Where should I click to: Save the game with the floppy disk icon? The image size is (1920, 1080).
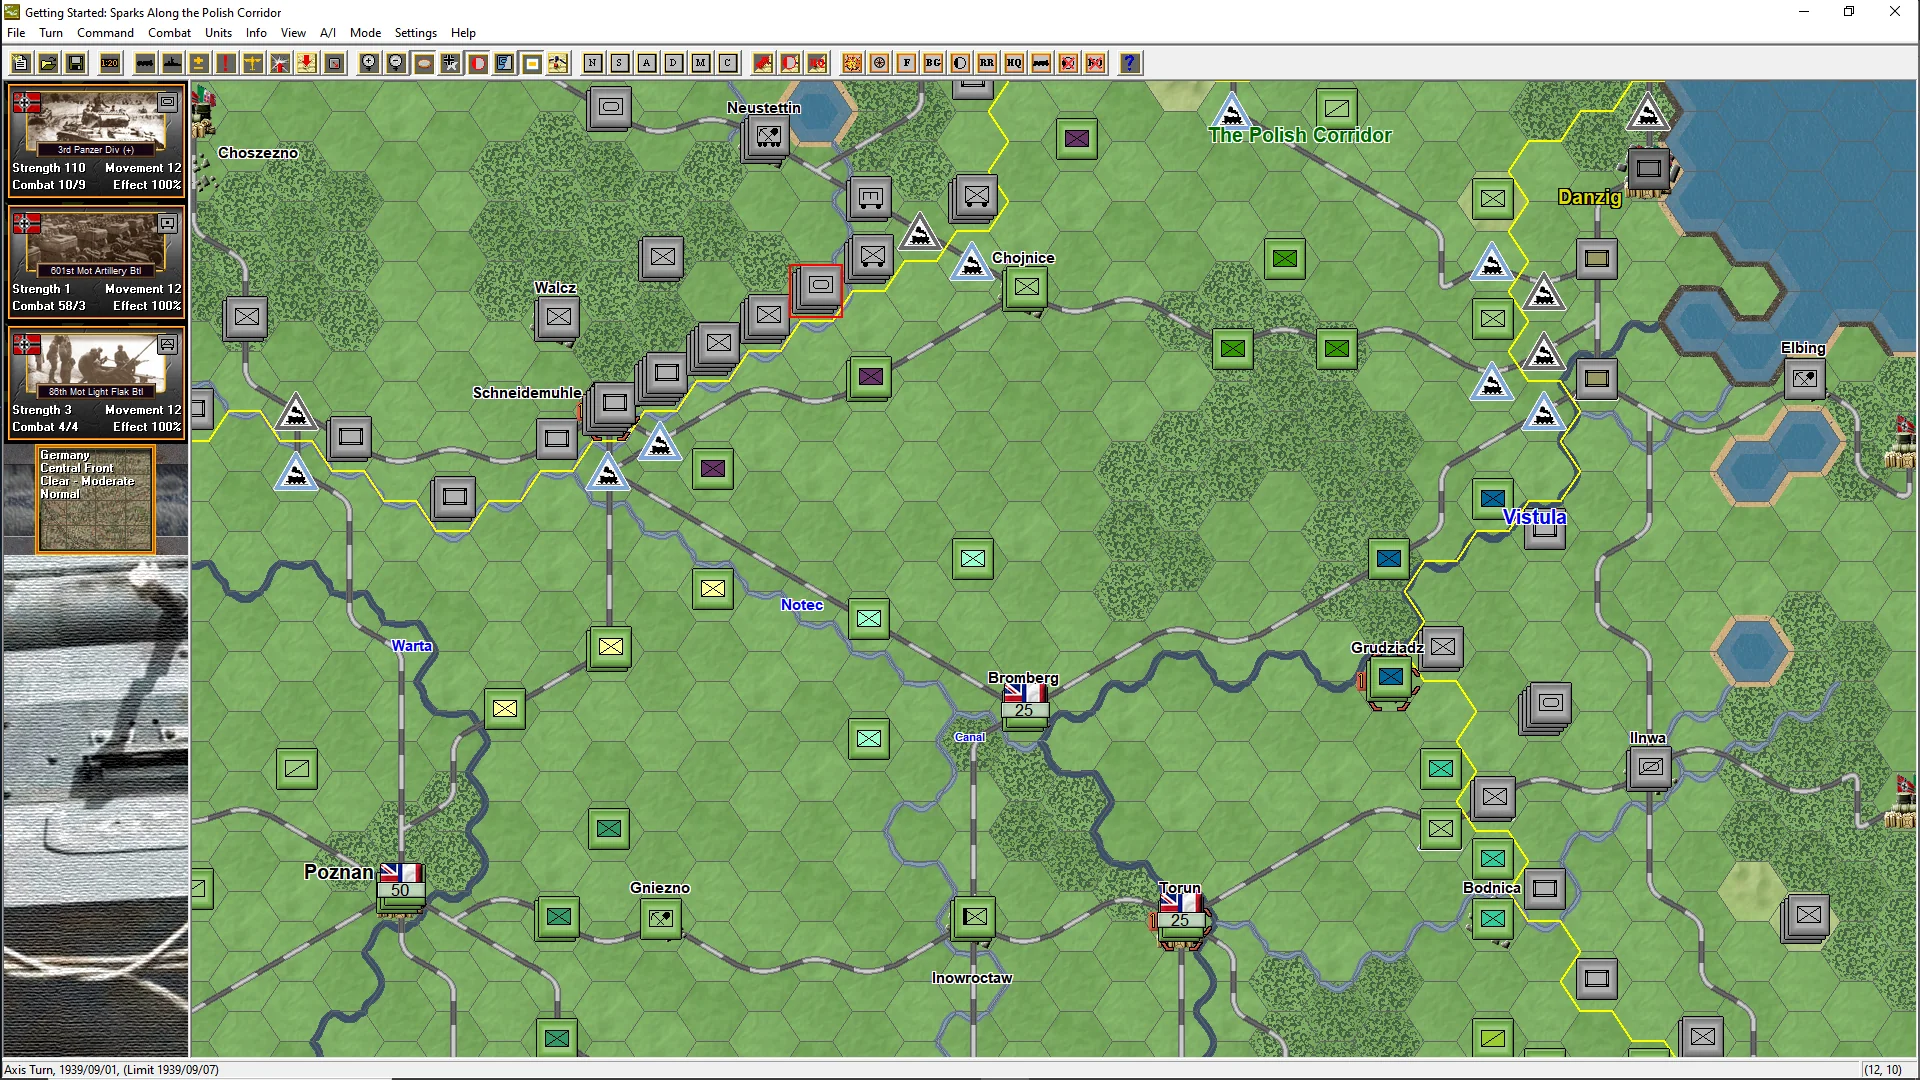(75, 63)
